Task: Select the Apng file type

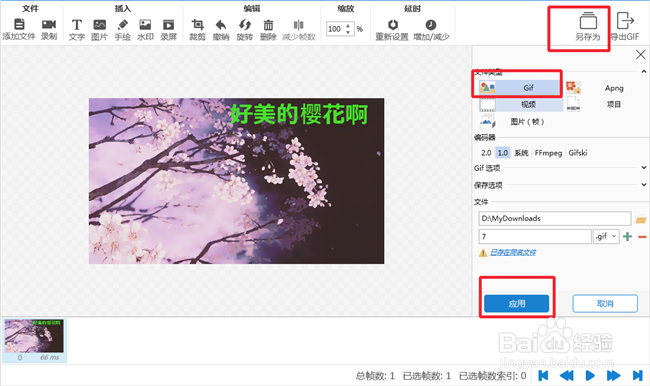Action: coord(605,87)
